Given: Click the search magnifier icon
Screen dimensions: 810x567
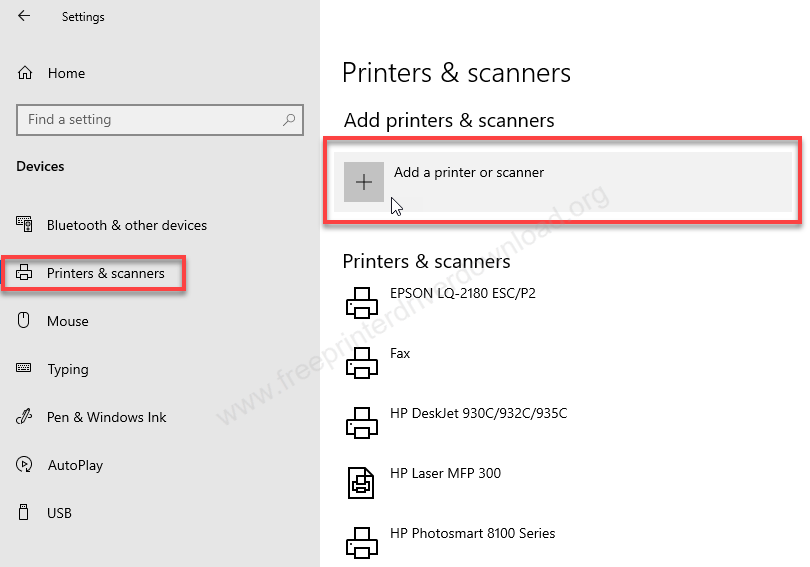Looking at the screenshot, I should pyautogui.click(x=289, y=120).
